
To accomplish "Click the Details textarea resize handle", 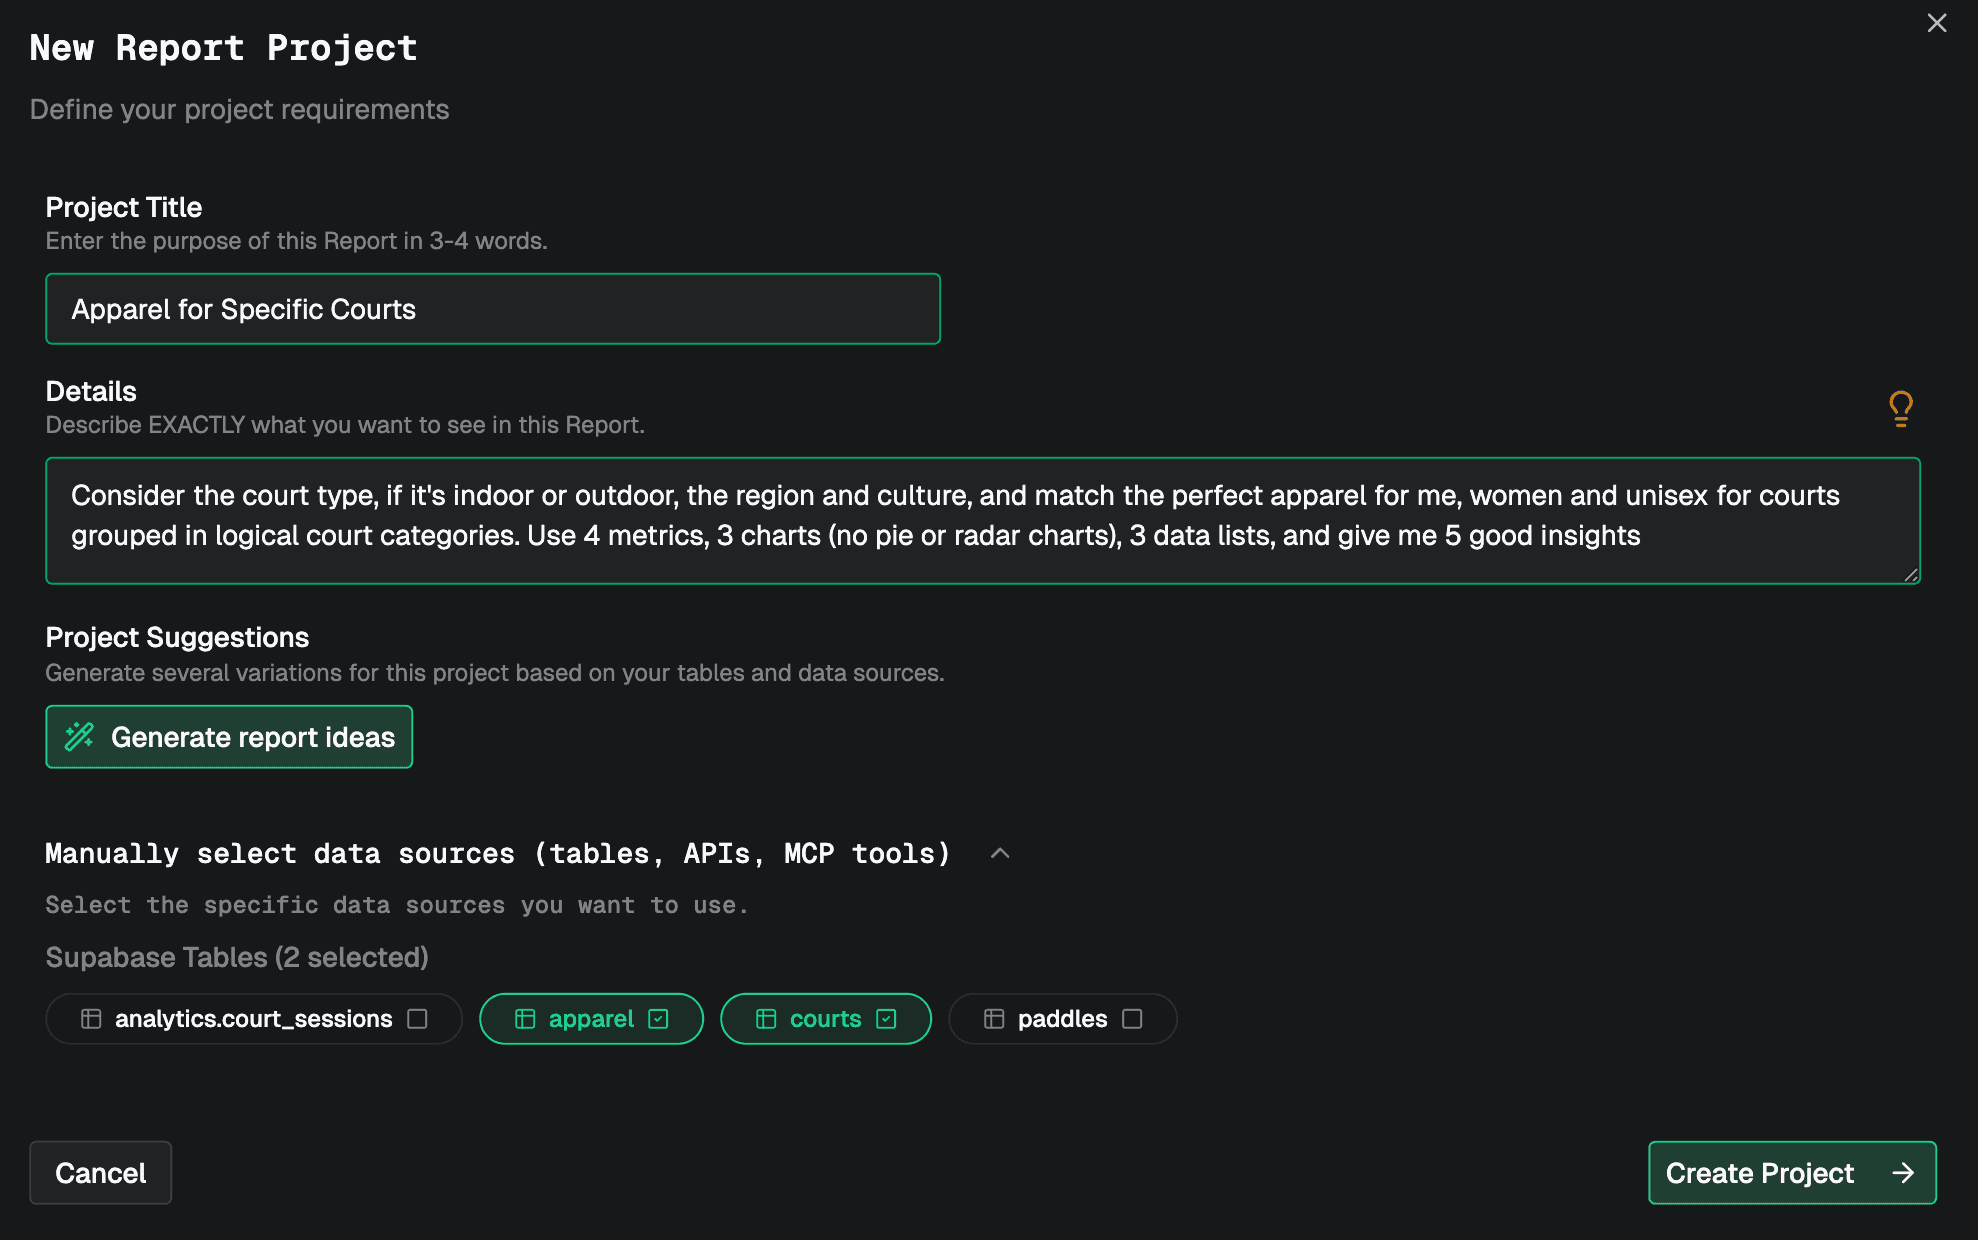I will [x=1910, y=575].
